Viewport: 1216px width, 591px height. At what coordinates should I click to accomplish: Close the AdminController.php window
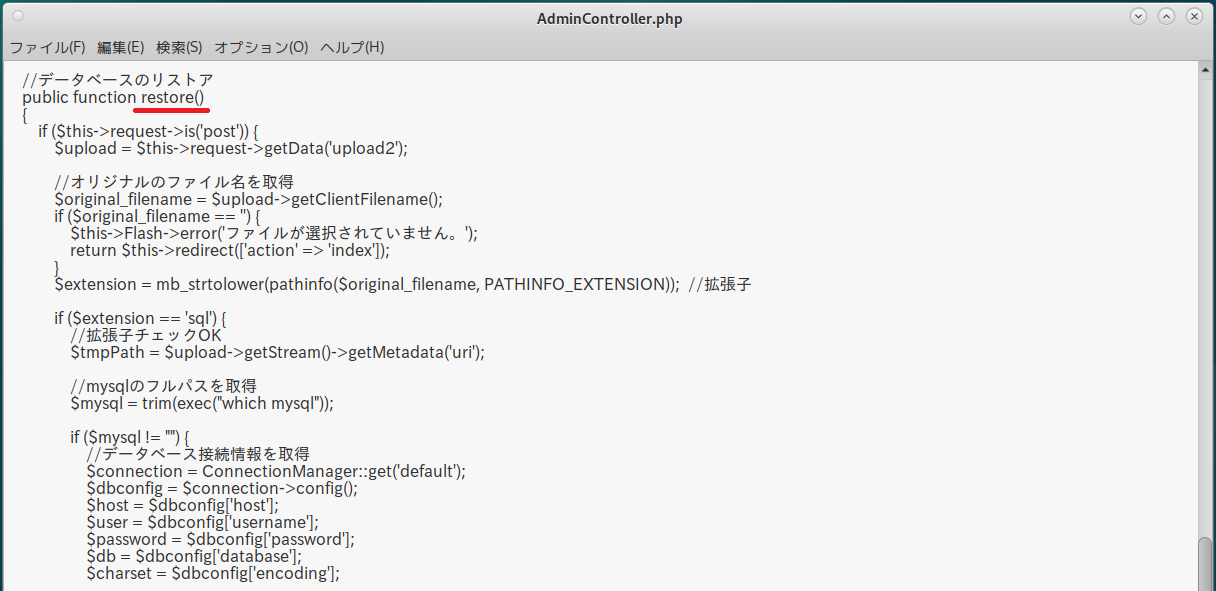(1194, 17)
